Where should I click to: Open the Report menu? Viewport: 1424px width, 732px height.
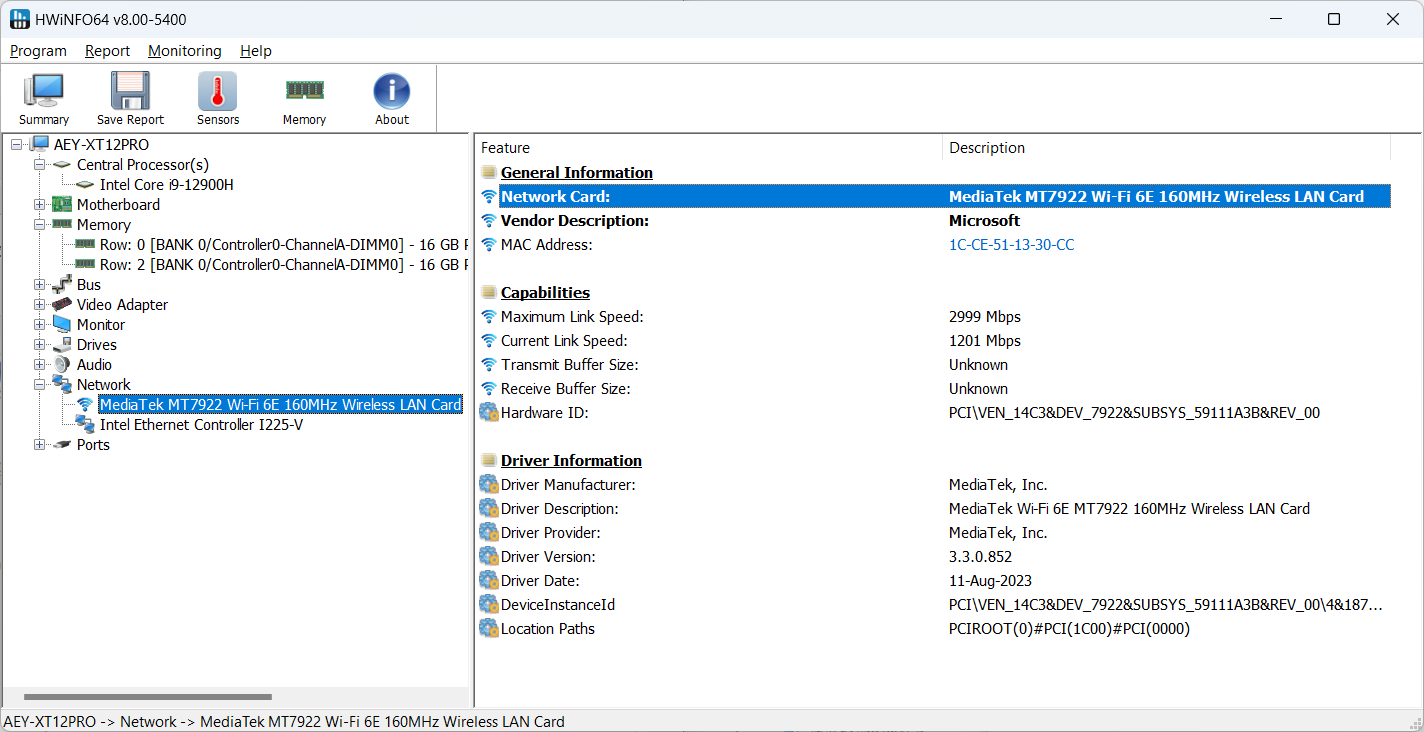[108, 51]
